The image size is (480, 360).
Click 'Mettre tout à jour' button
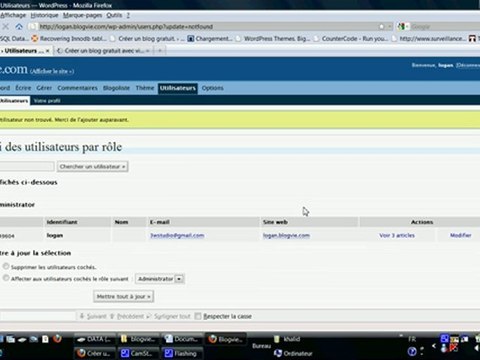click(x=123, y=296)
